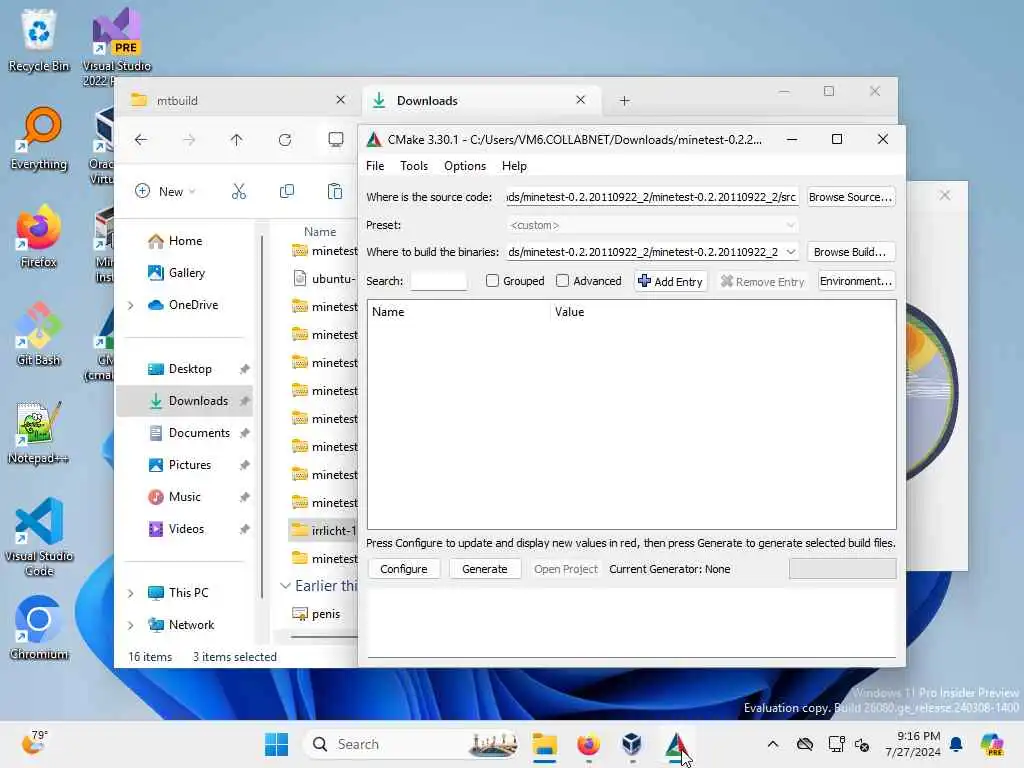Open Videos in the navigation pane
1024x768 pixels.
(x=185, y=529)
